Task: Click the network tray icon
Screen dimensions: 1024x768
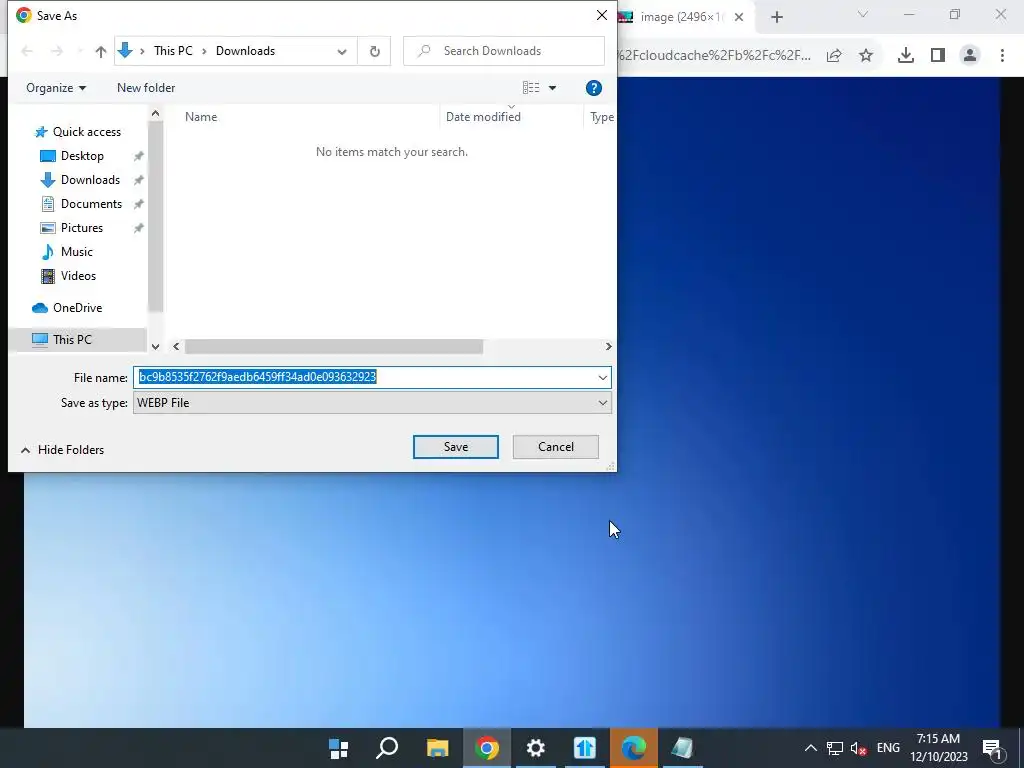Action: [835, 748]
